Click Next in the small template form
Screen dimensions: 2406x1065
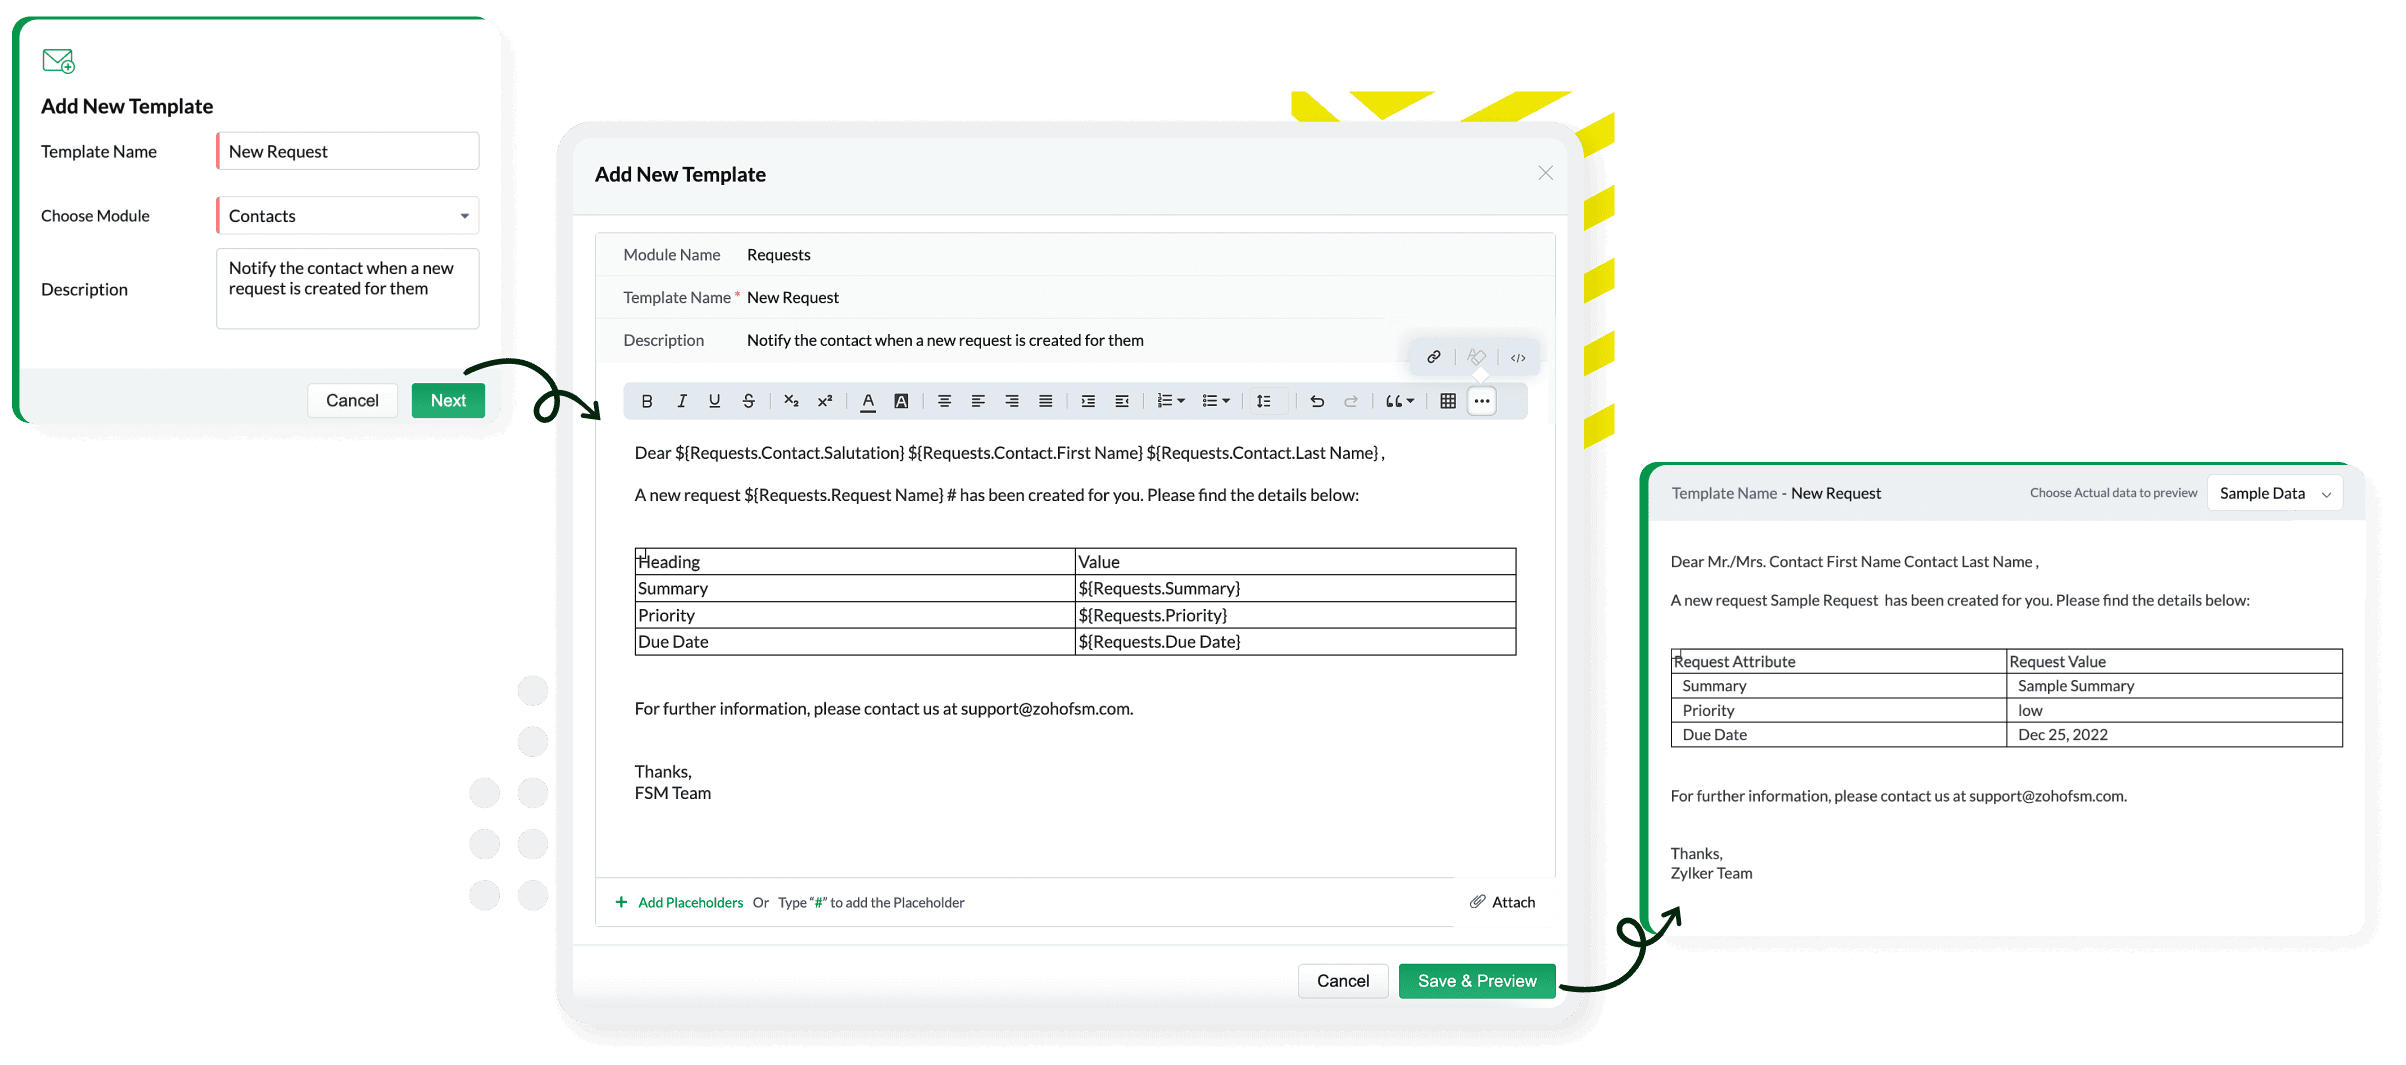448,400
